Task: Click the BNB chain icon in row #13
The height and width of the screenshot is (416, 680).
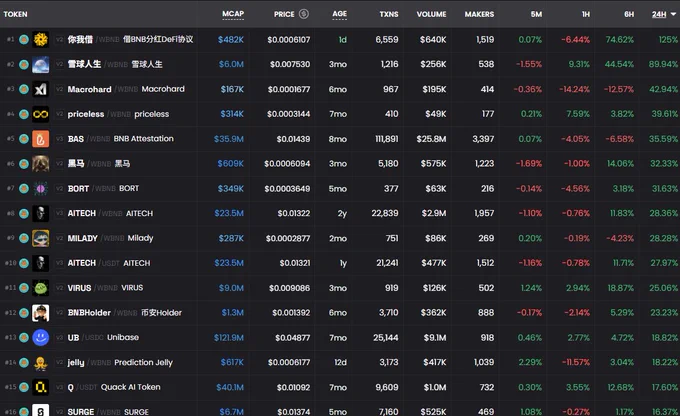Action: coord(24,337)
